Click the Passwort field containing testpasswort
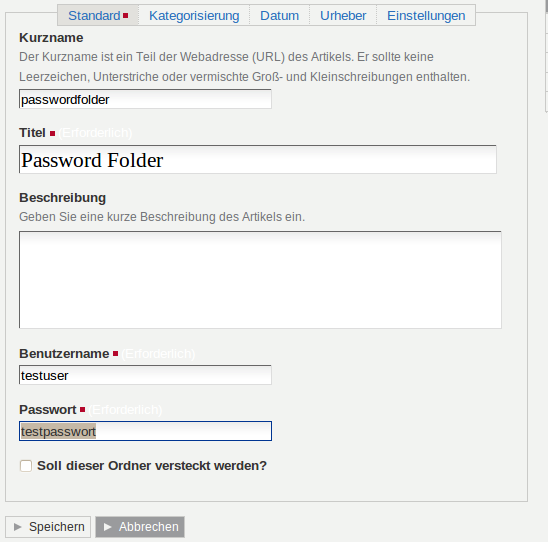The image size is (548, 542). [x=145, y=431]
